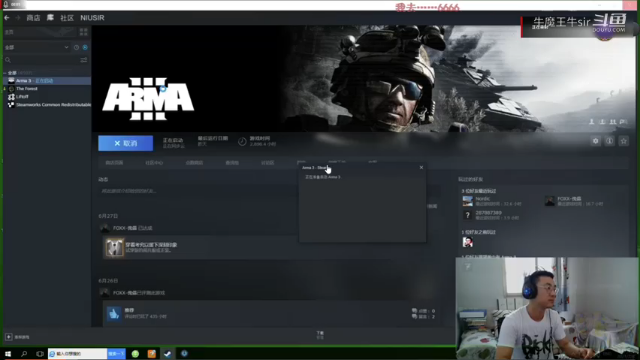The width and height of the screenshot is (640, 360).
Task: Select The Forest in the library list
Action: point(47,89)
